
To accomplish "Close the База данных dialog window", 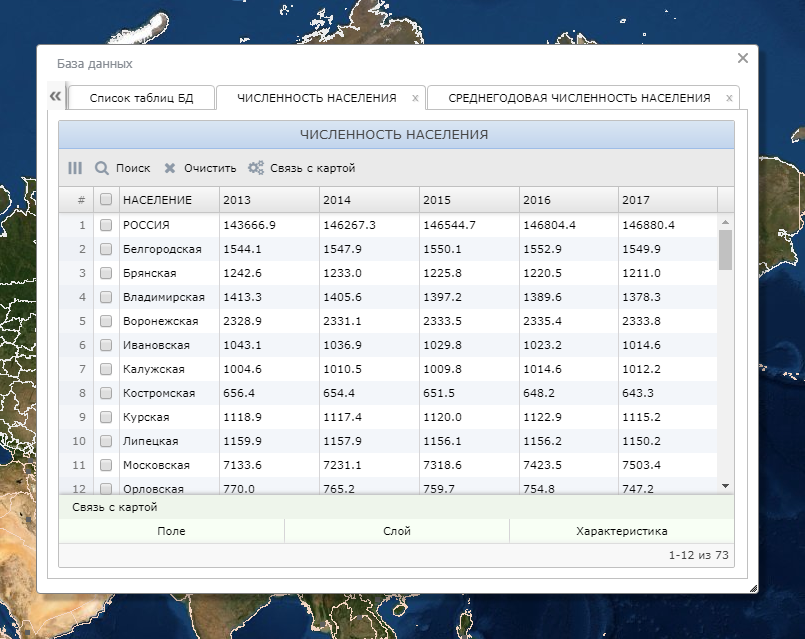I will click(742, 59).
